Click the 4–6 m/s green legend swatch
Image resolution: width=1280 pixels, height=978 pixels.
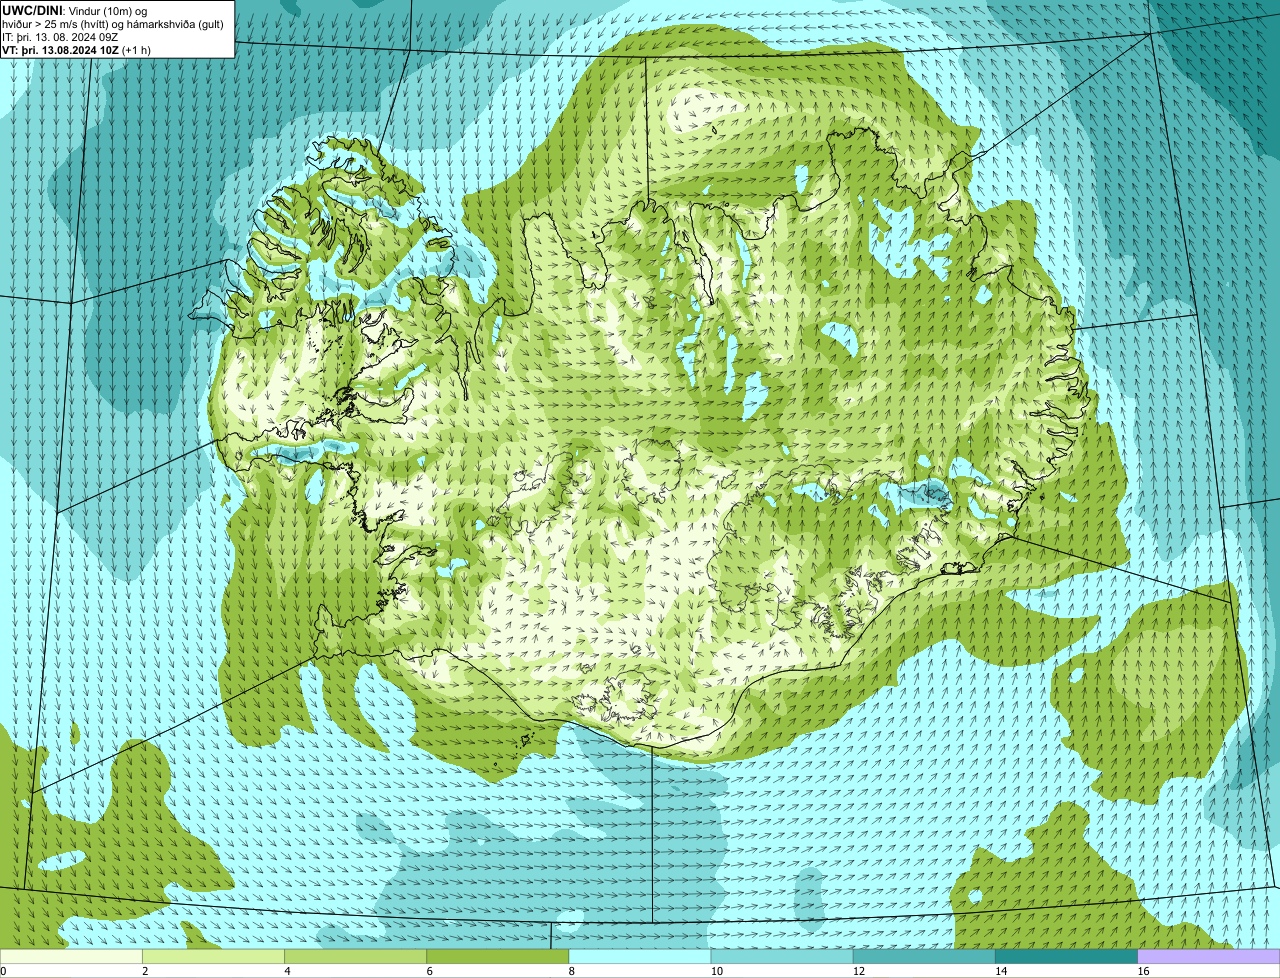[356, 956]
